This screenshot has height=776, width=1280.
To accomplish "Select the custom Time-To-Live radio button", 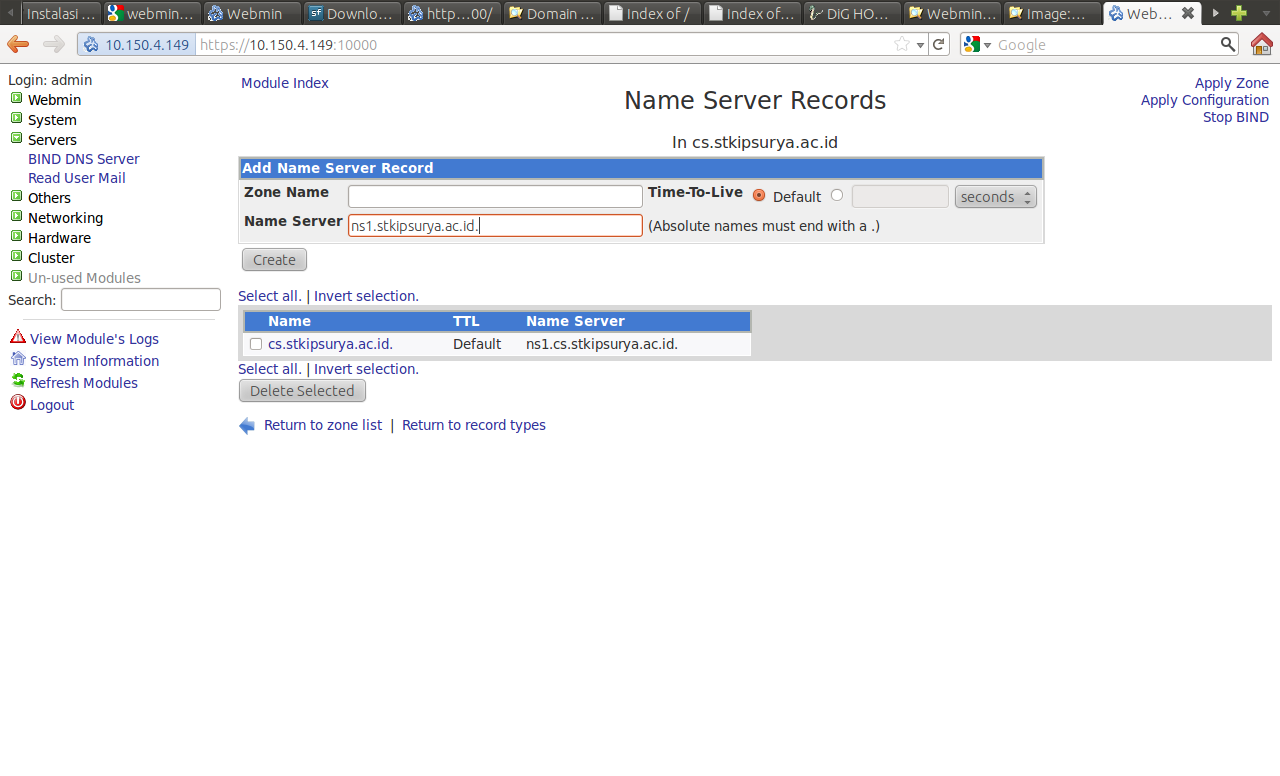I will click(x=837, y=196).
